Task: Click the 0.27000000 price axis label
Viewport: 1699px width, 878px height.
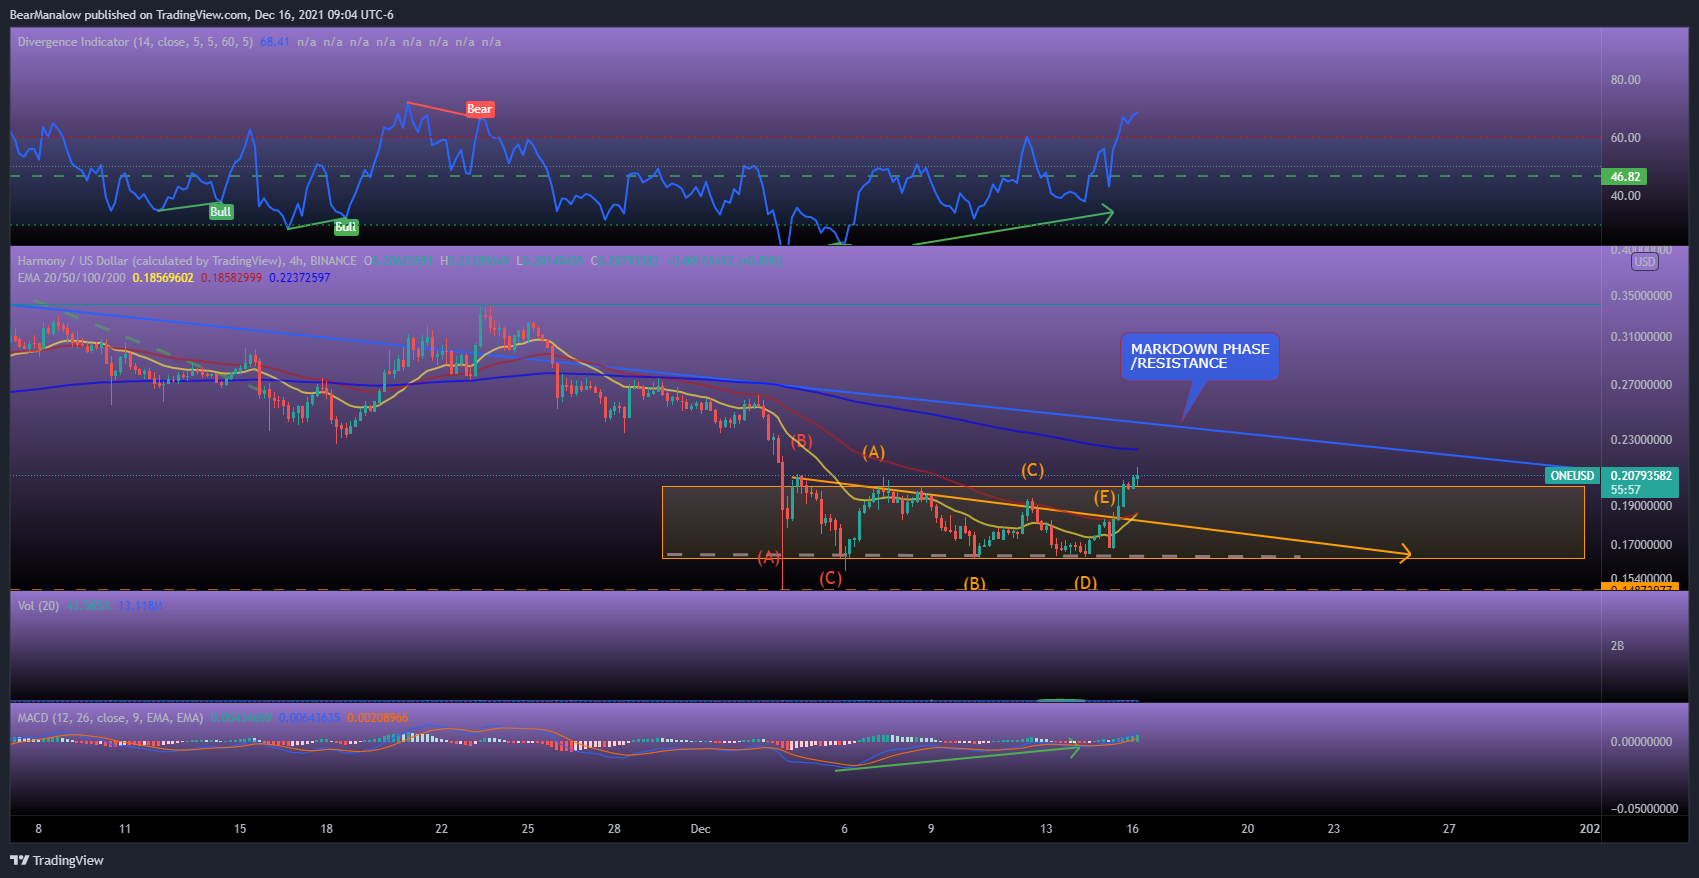Action: coord(1641,385)
